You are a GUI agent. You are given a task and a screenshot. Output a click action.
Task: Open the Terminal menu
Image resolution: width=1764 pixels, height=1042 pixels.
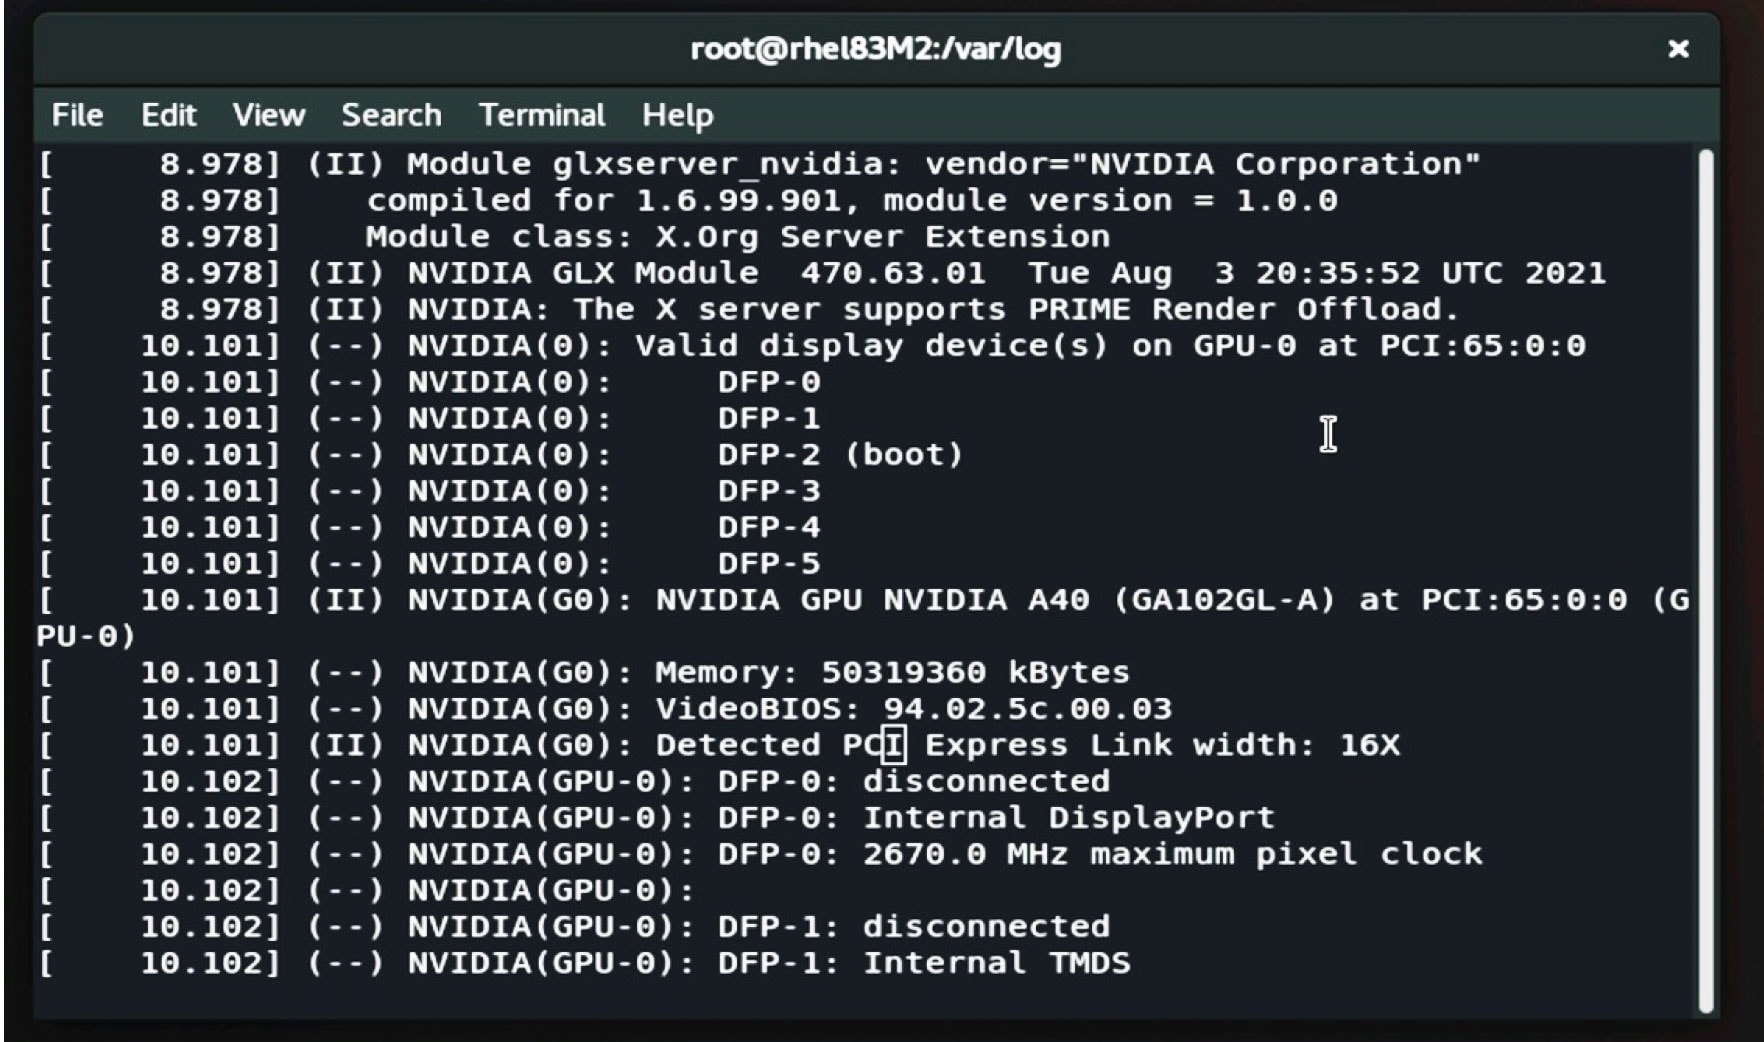tap(541, 115)
